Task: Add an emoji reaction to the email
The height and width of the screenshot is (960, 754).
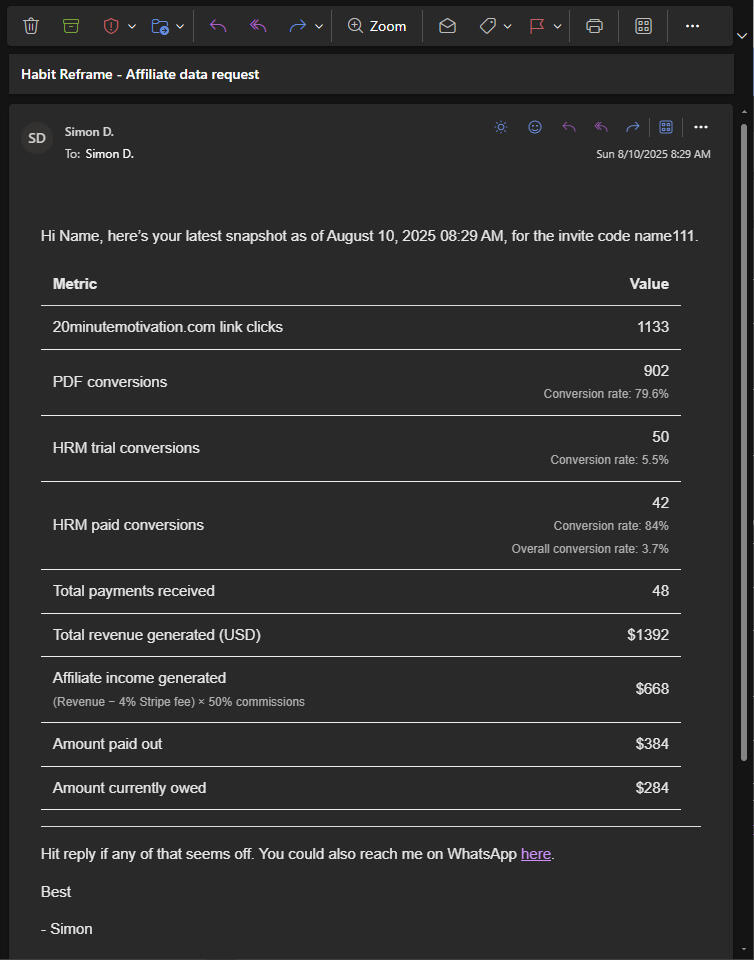Action: (535, 127)
